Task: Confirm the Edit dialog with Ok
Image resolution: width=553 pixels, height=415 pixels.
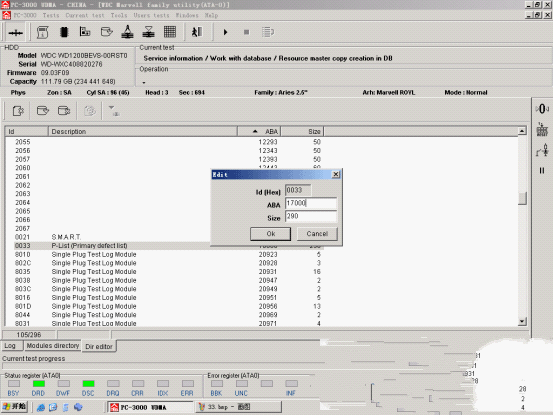Action: click(271, 234)
